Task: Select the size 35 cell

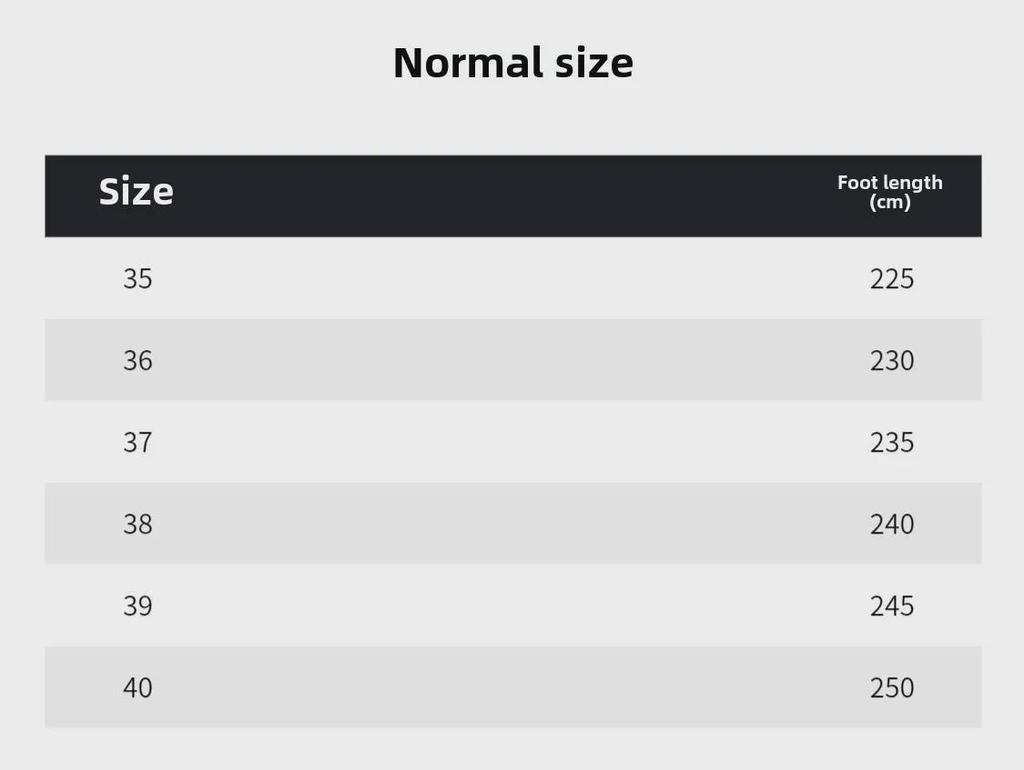Action: [138, 278]
